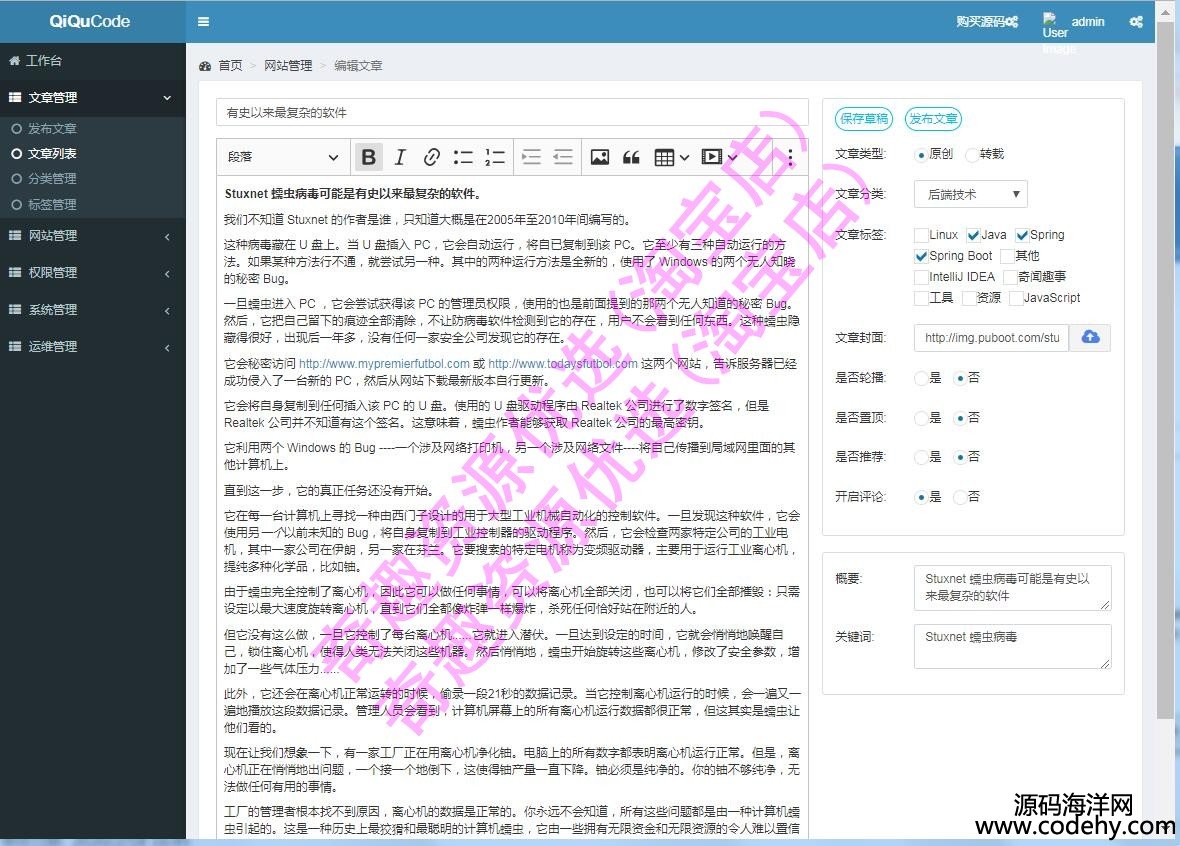Toggle the sidebar with hamburger icon

point(203,22)
